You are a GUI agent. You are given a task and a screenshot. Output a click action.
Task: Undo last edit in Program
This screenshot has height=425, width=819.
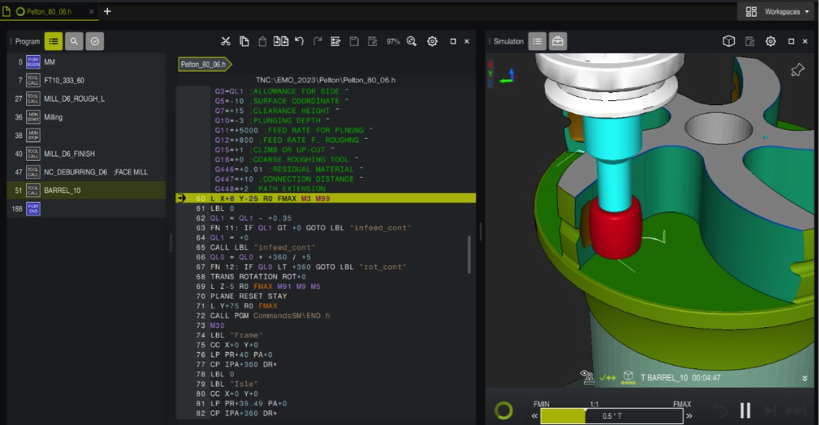[299, 41]
